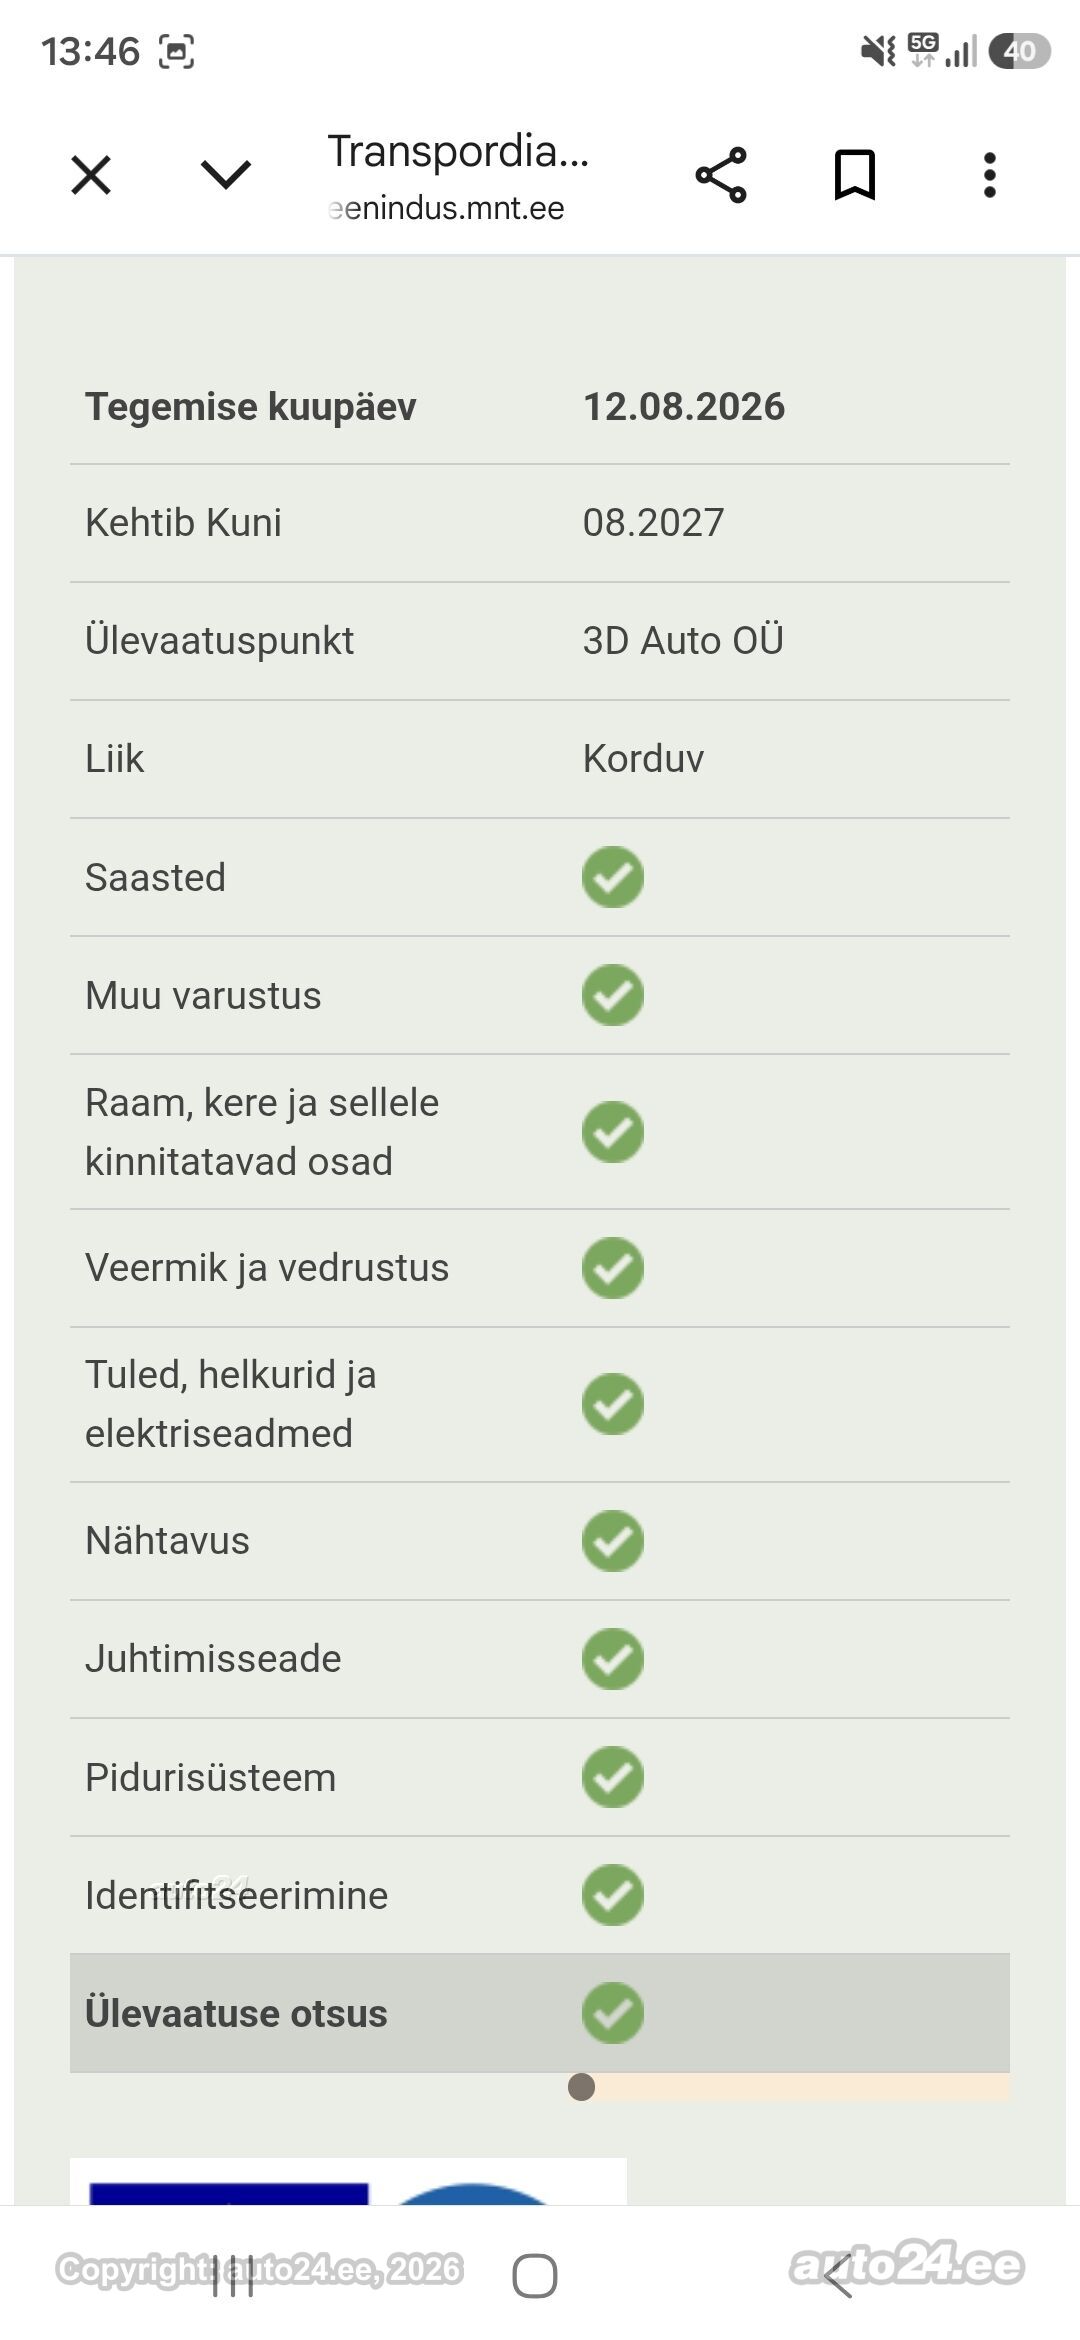1080x2340 pixels.
Task: Tap the Tegemise kuupäev date 12.08.2026
Action: [x=684, y=407]
